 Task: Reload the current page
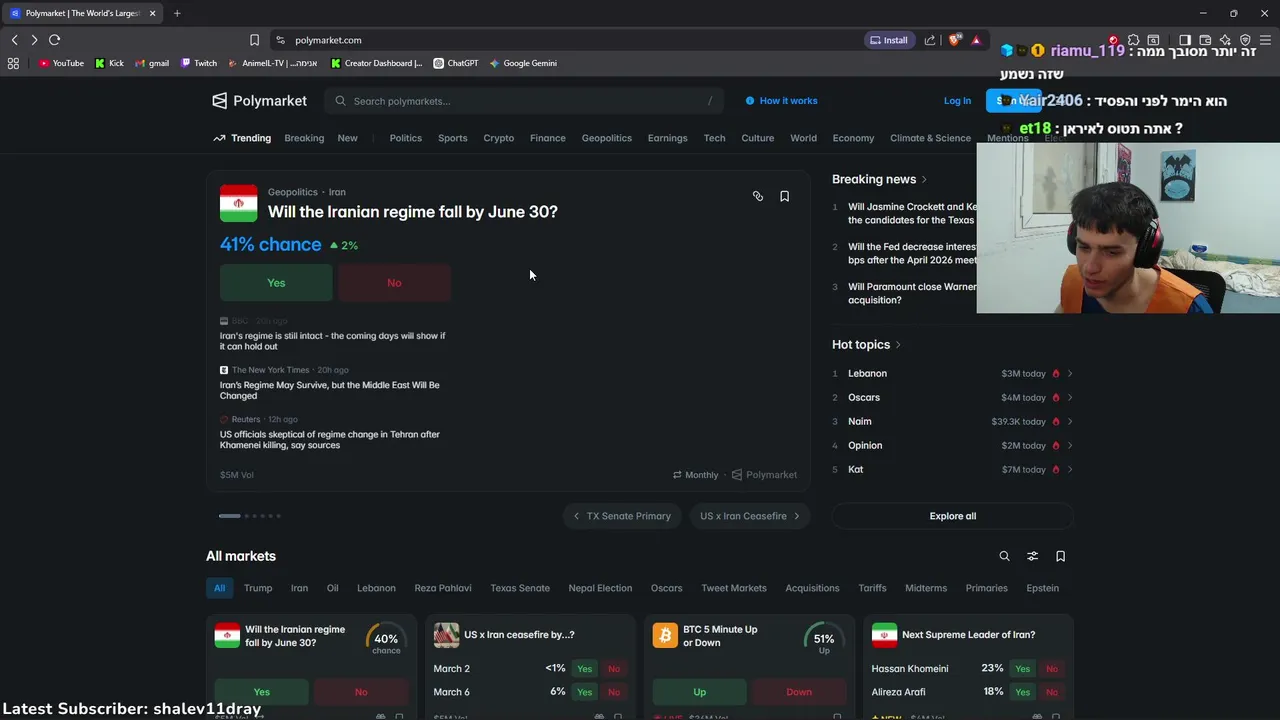[54, 40]
